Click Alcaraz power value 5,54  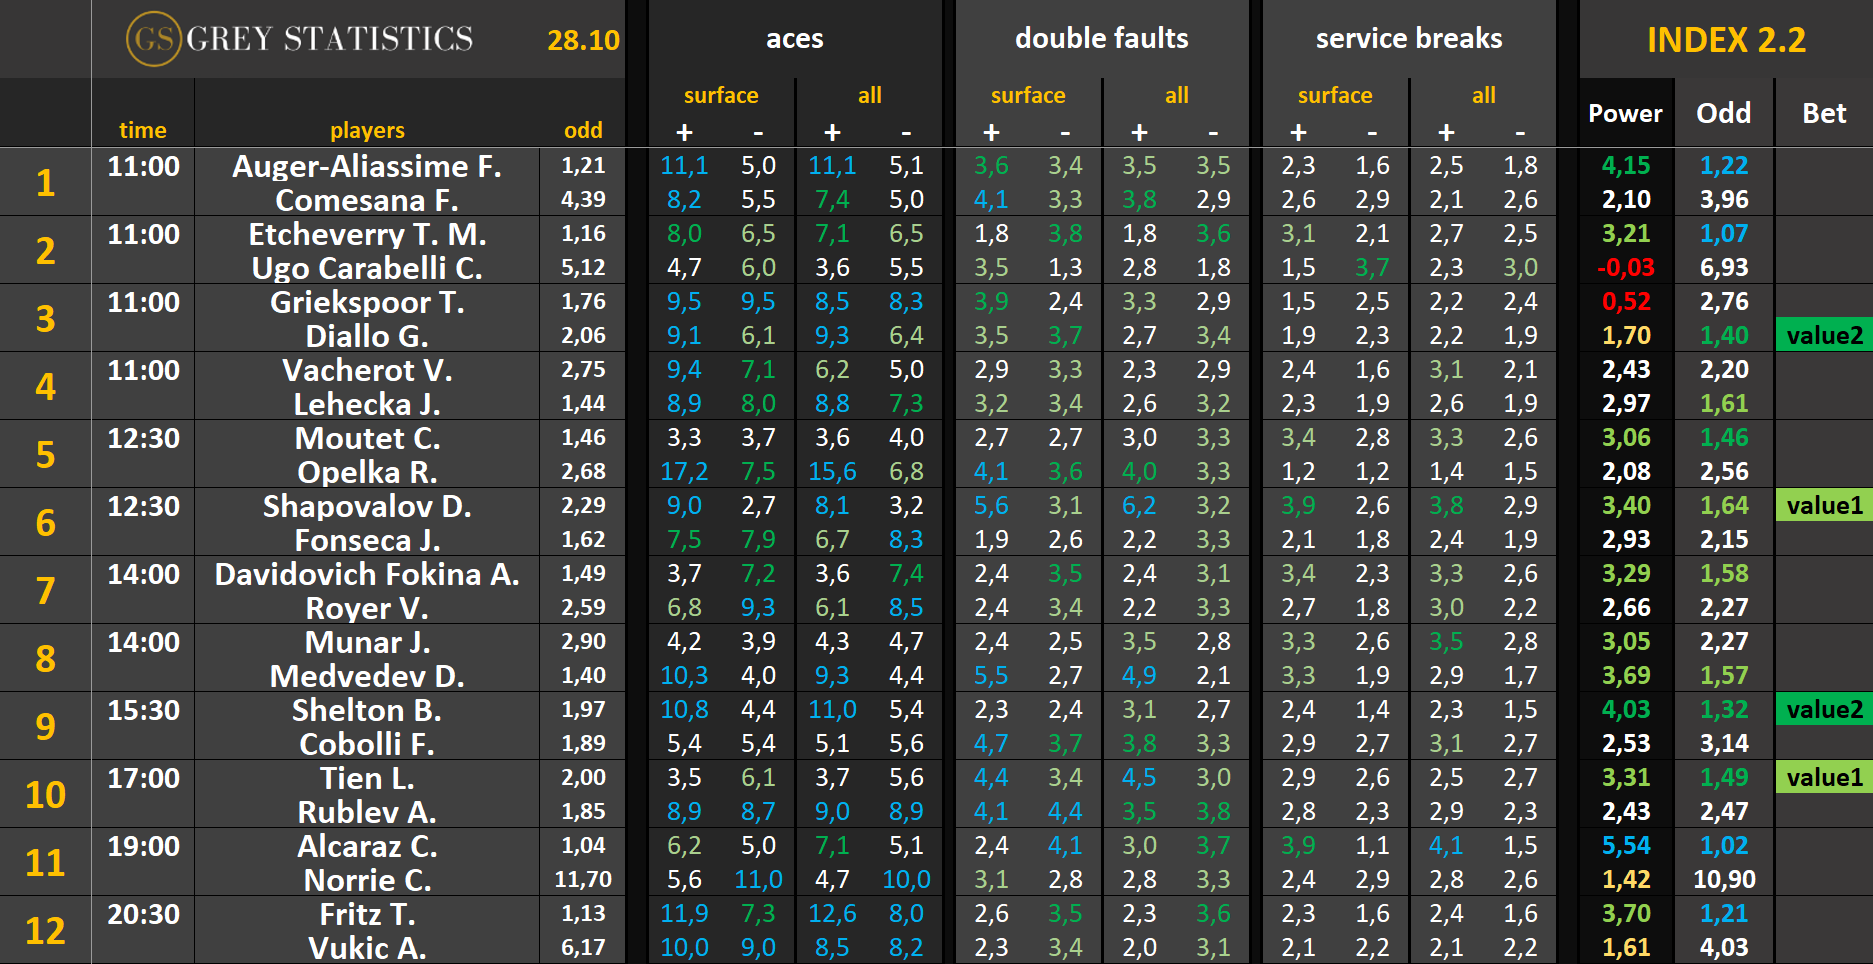coord(1625,846)
